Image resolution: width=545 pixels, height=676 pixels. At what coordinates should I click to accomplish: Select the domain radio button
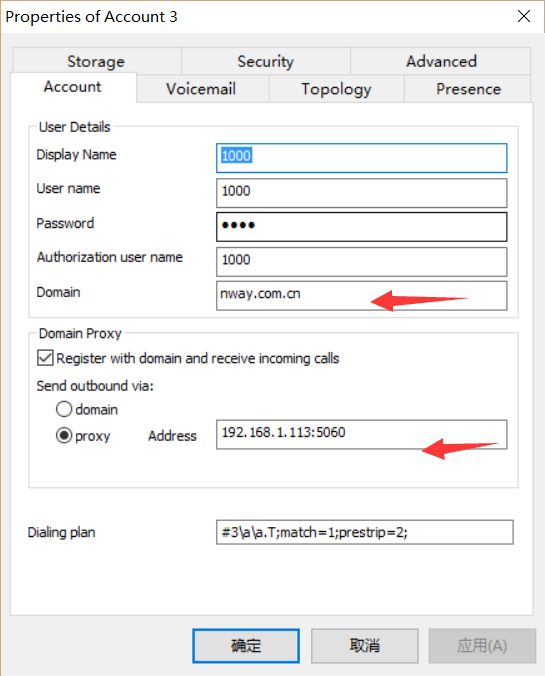coord(64,409)
